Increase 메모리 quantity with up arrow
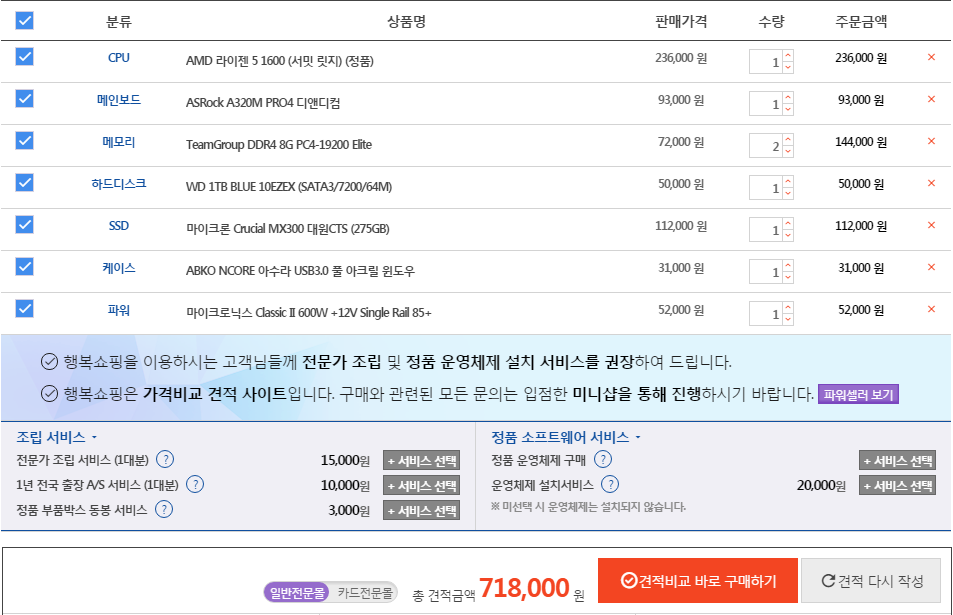 [x=788, y=140]
